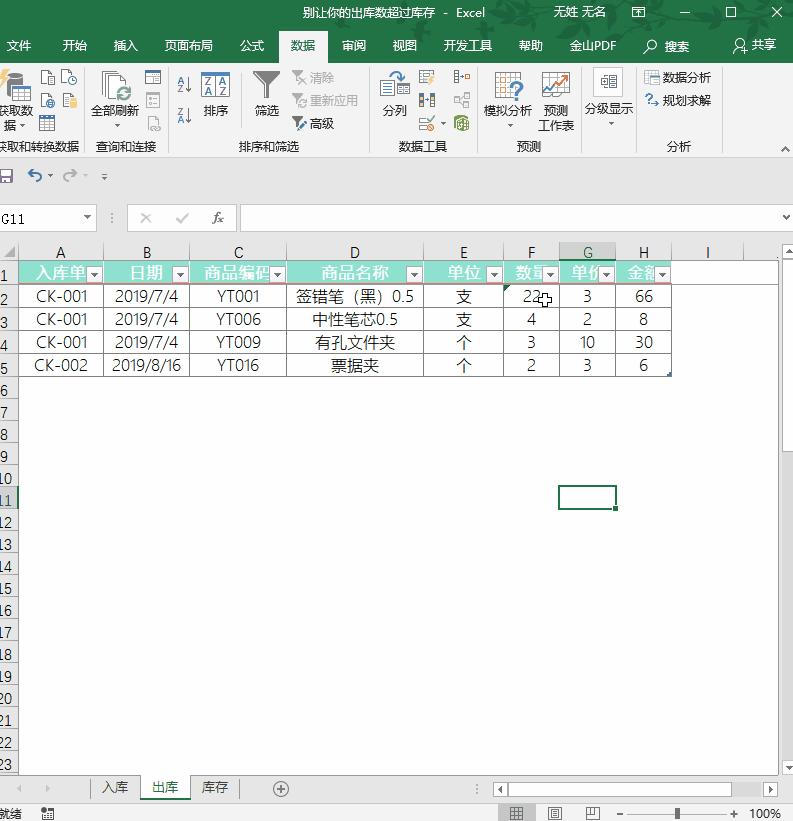Switch to the 公式 (Formulas) tab
Viewport: 793px width, 821px height.
tap(252, 46)
